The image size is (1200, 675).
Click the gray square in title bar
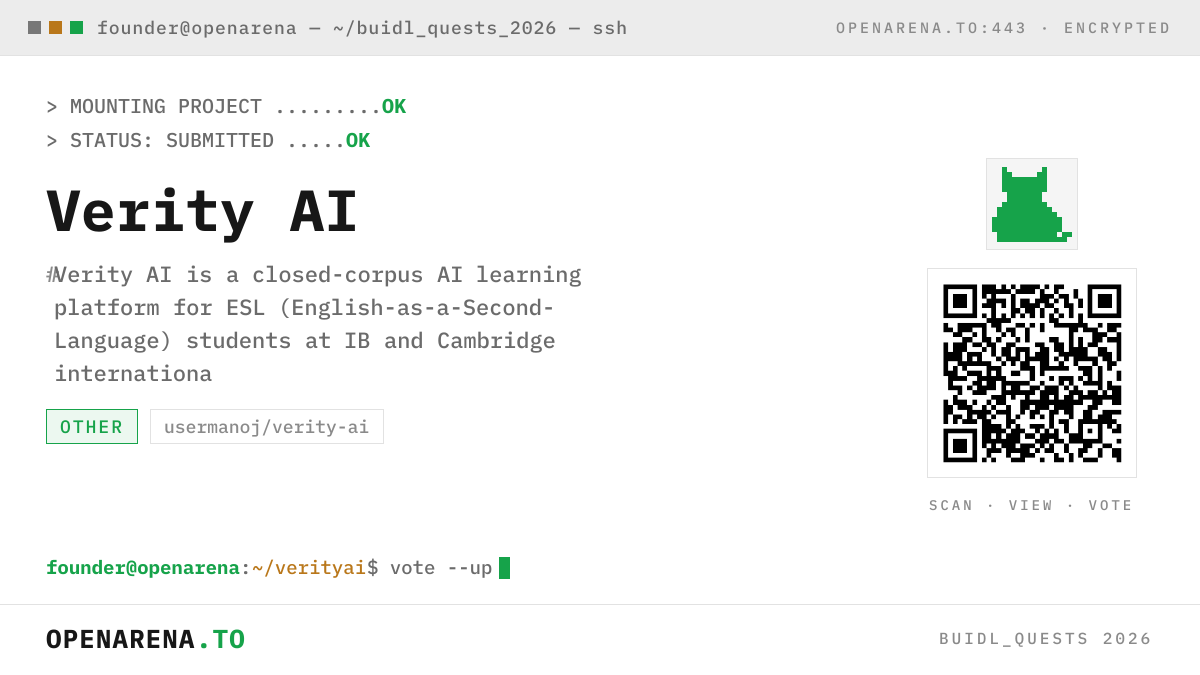(34, 28)
